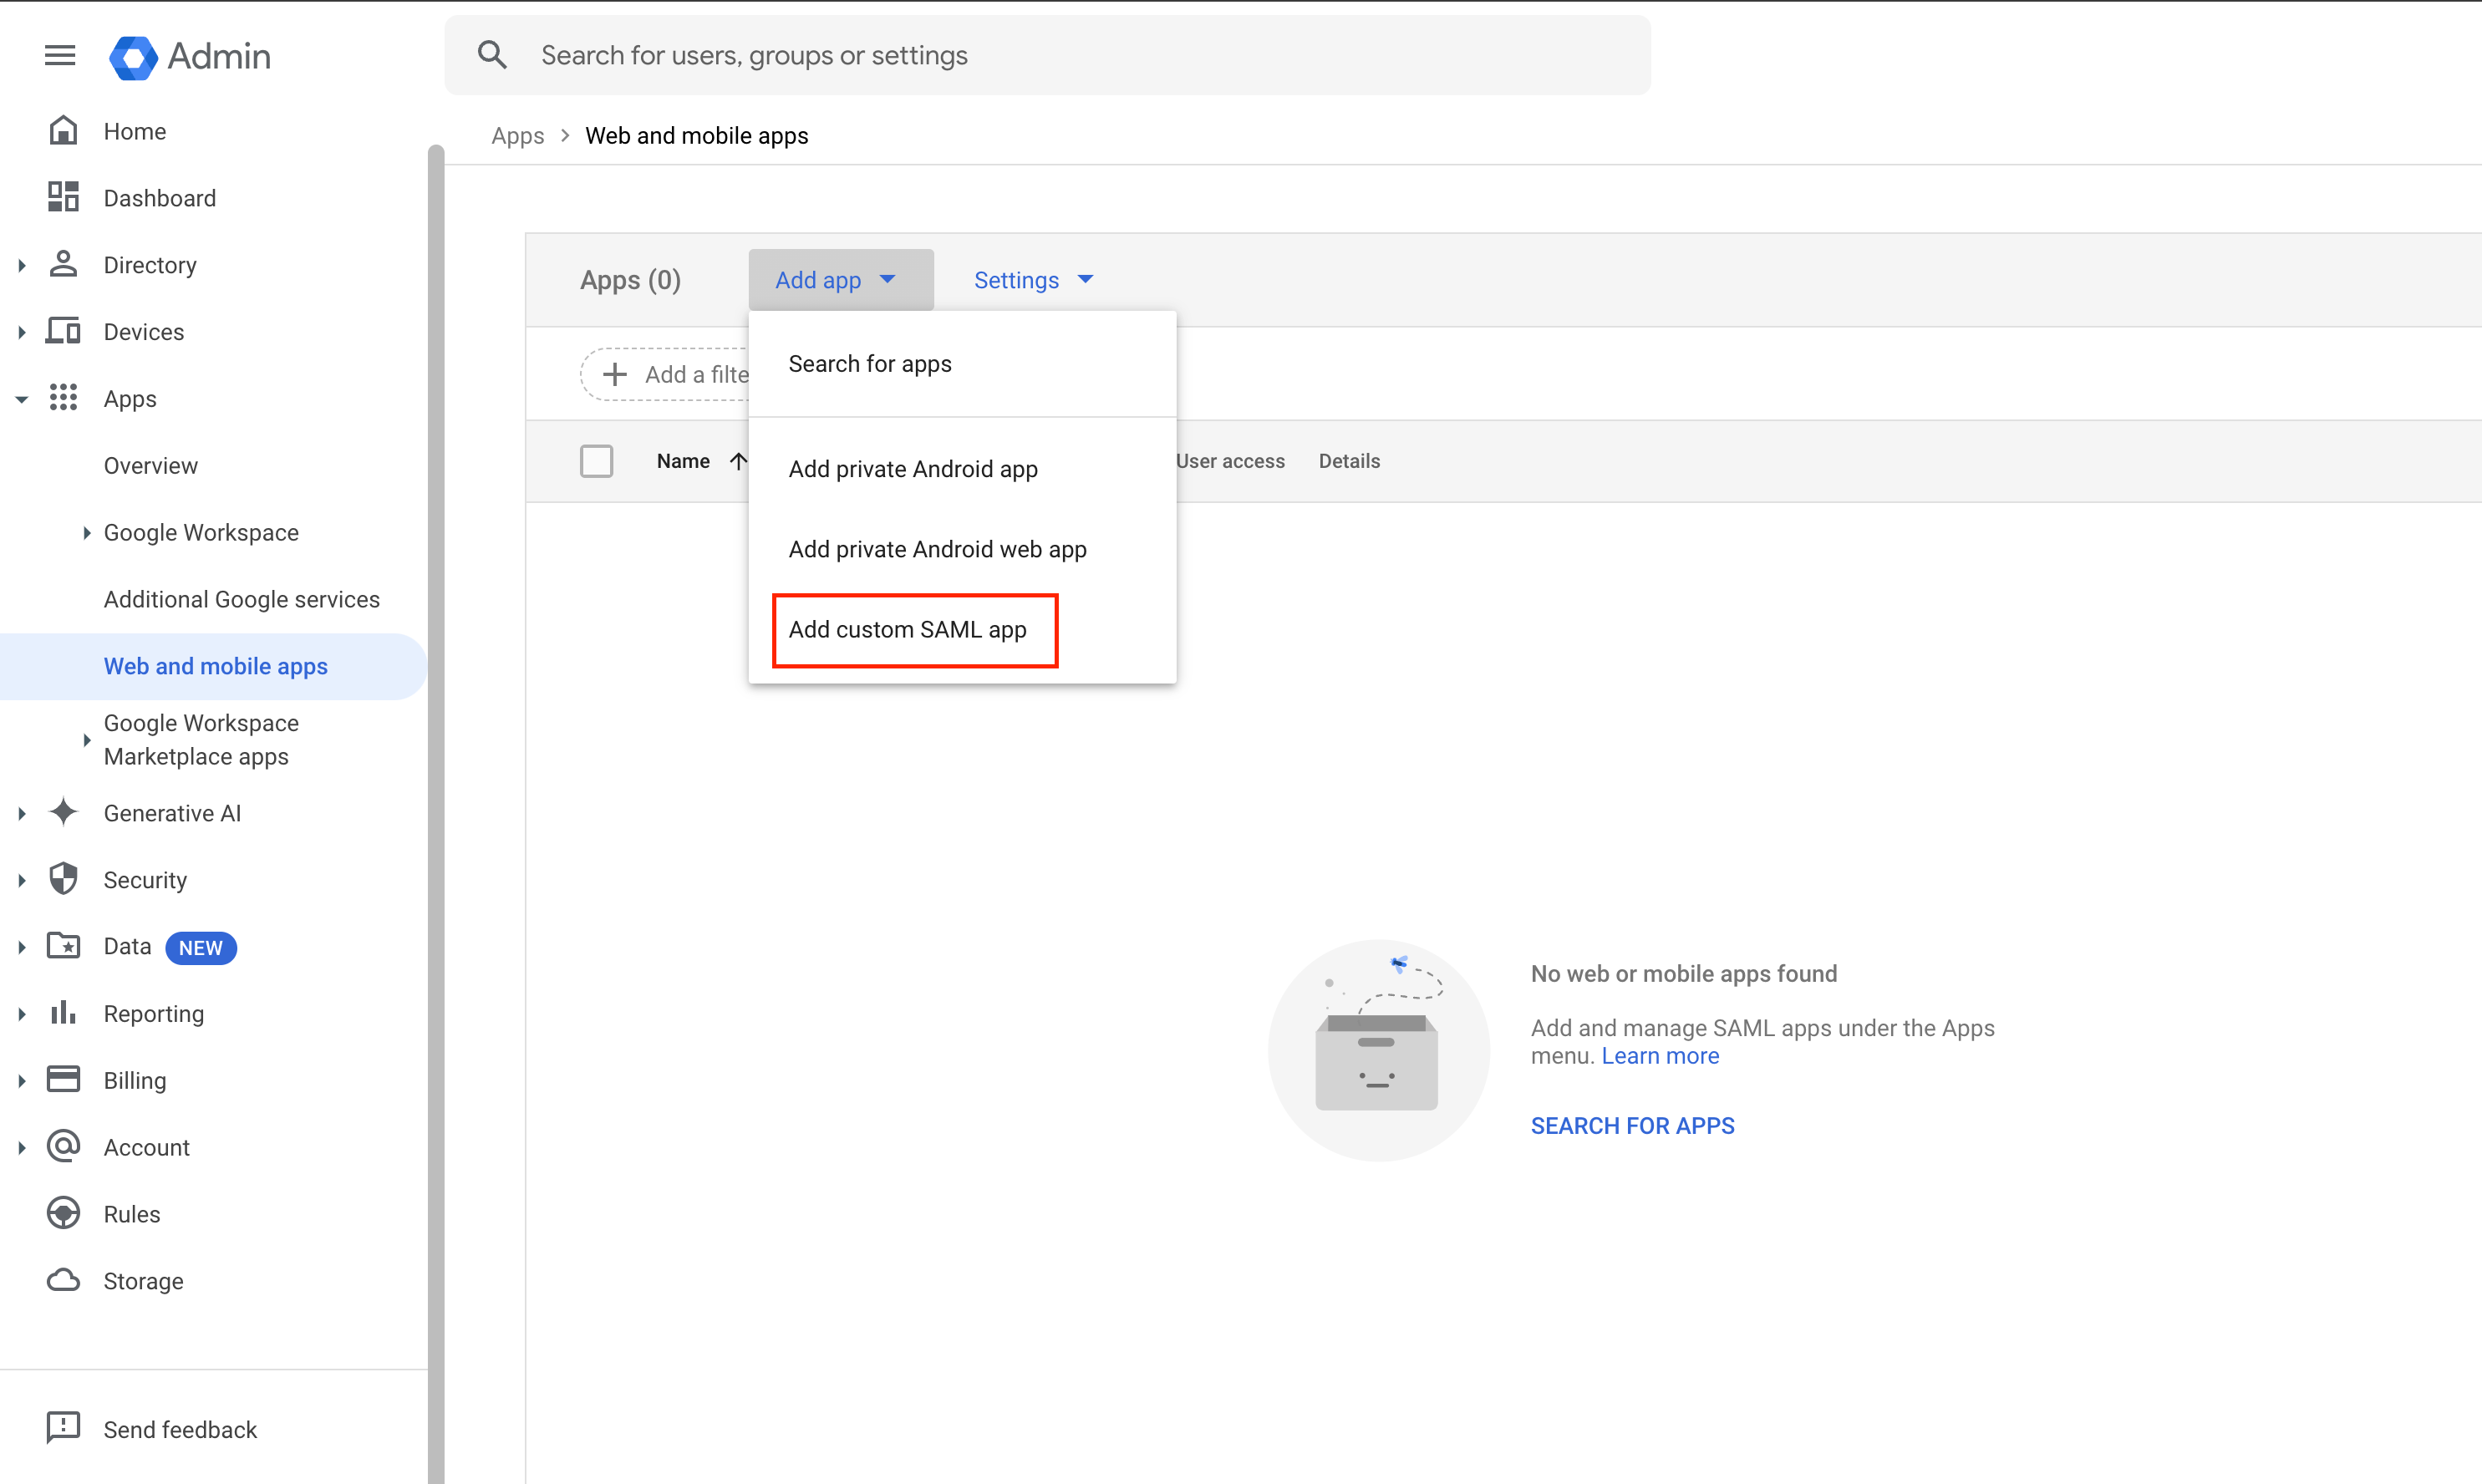Choose Add private Android web app
2482x1484 pixels.
point(937,549)
